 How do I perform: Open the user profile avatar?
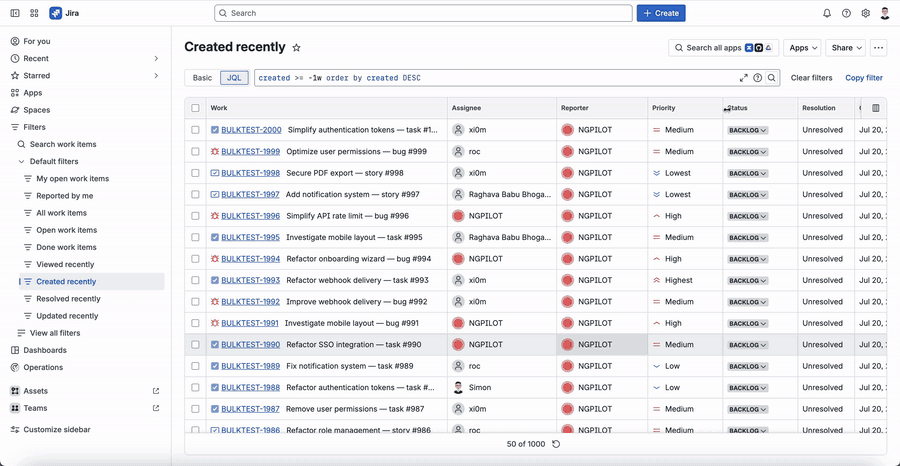tap(885, 13)
